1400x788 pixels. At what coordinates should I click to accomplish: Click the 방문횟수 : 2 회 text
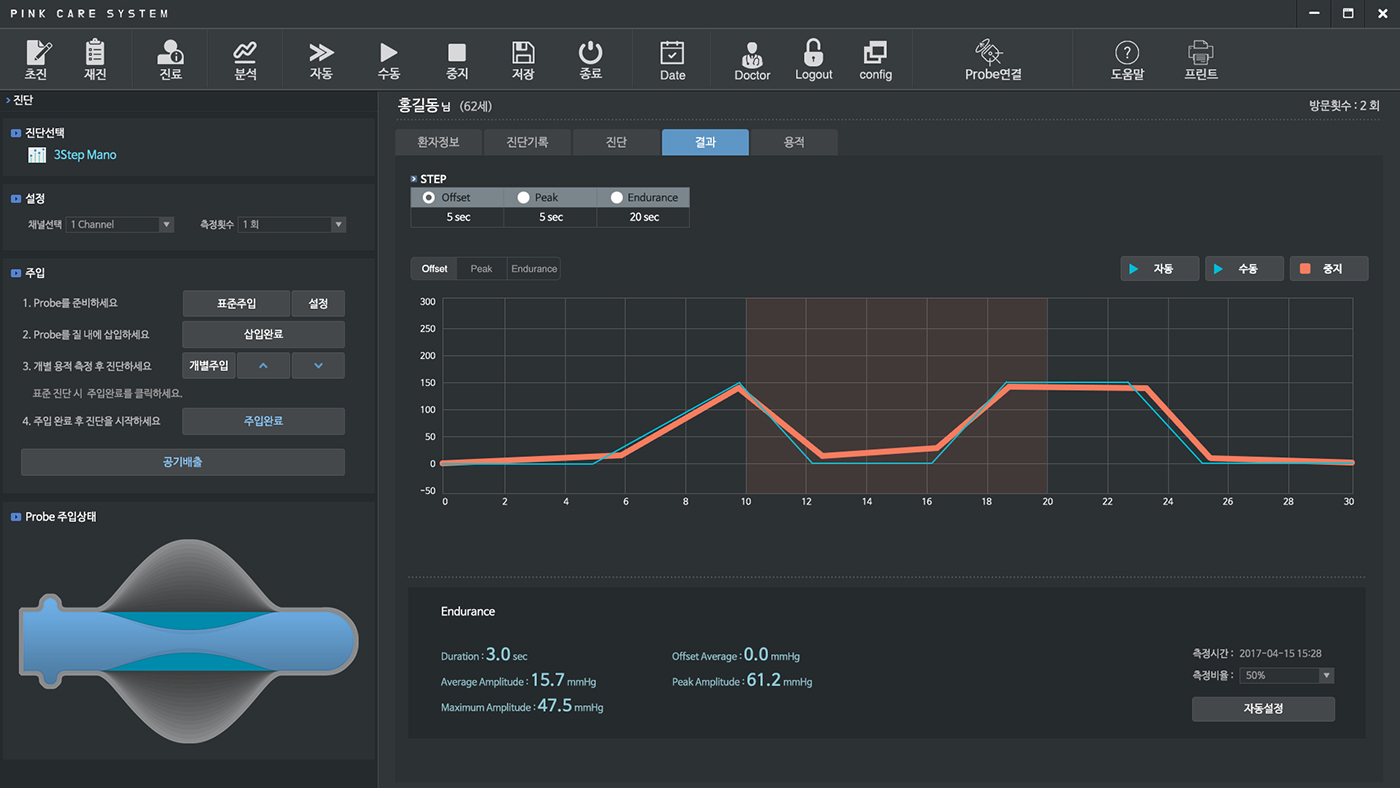[x=1344, y=105]
